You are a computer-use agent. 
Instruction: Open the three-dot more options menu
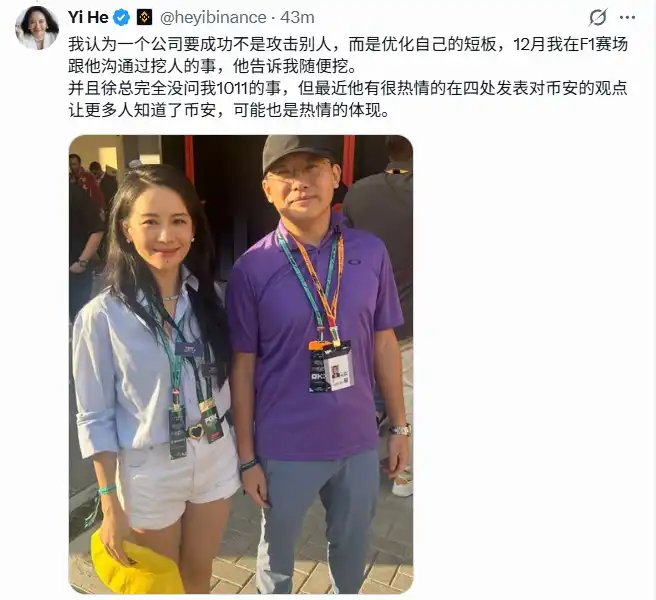point(628,18)
